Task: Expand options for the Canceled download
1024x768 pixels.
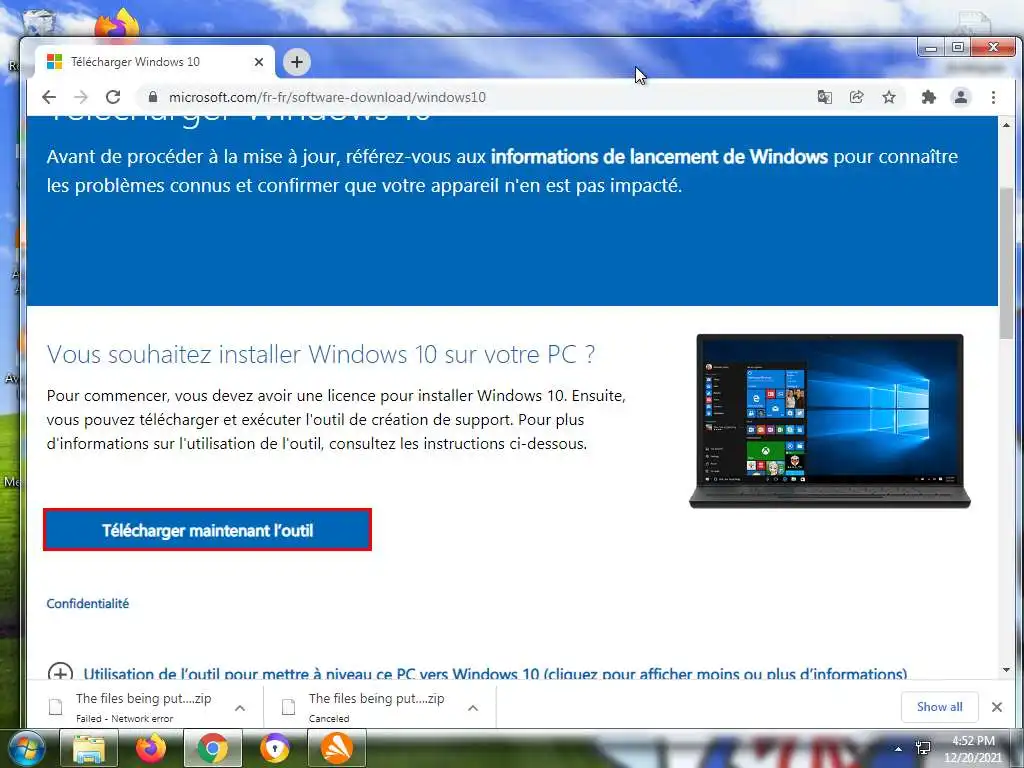Action: click(473, 708)
